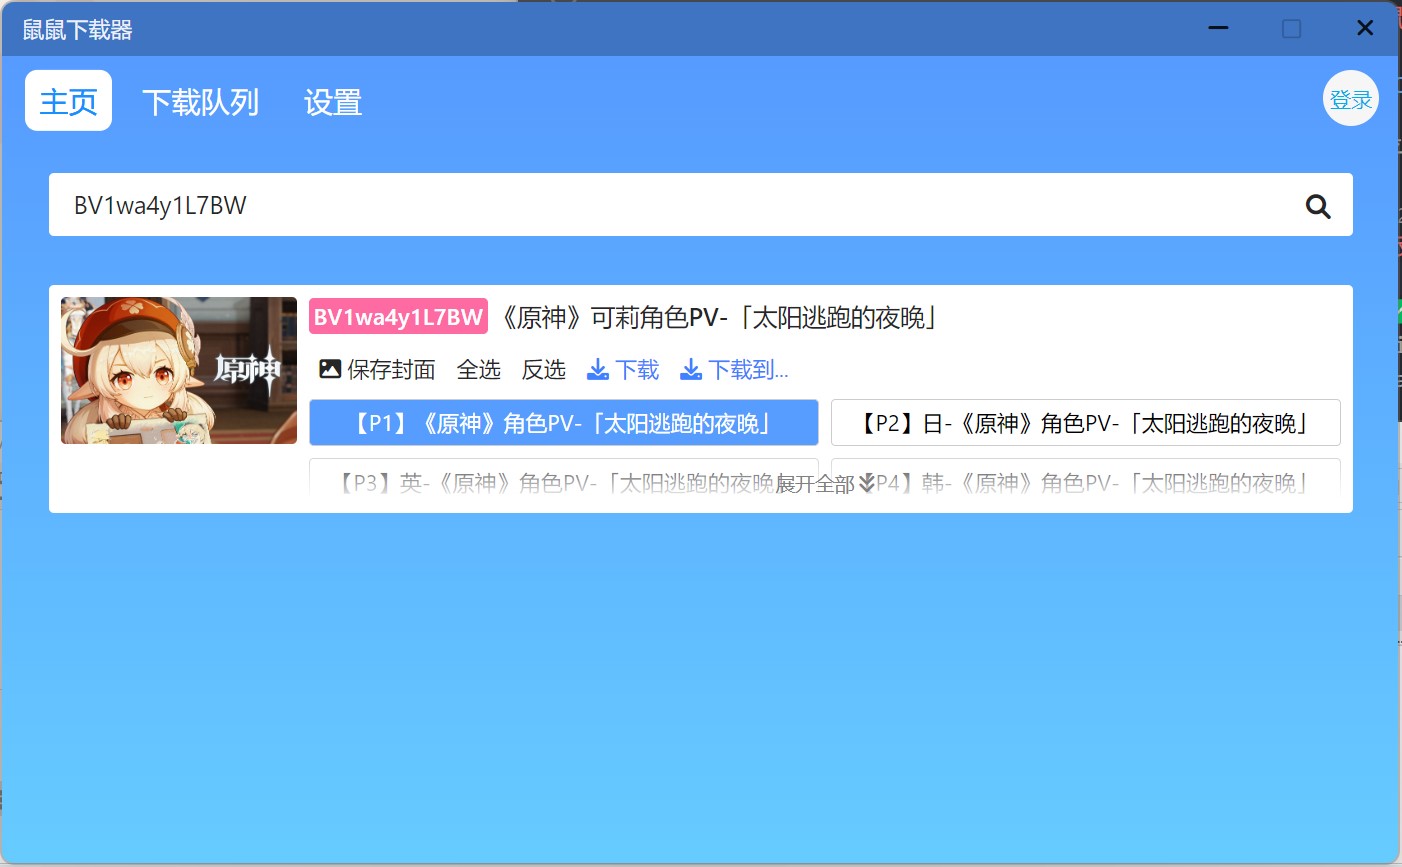Click the 下载到... button
Viewport: 1402px width, 867px height.
(734, 370)
